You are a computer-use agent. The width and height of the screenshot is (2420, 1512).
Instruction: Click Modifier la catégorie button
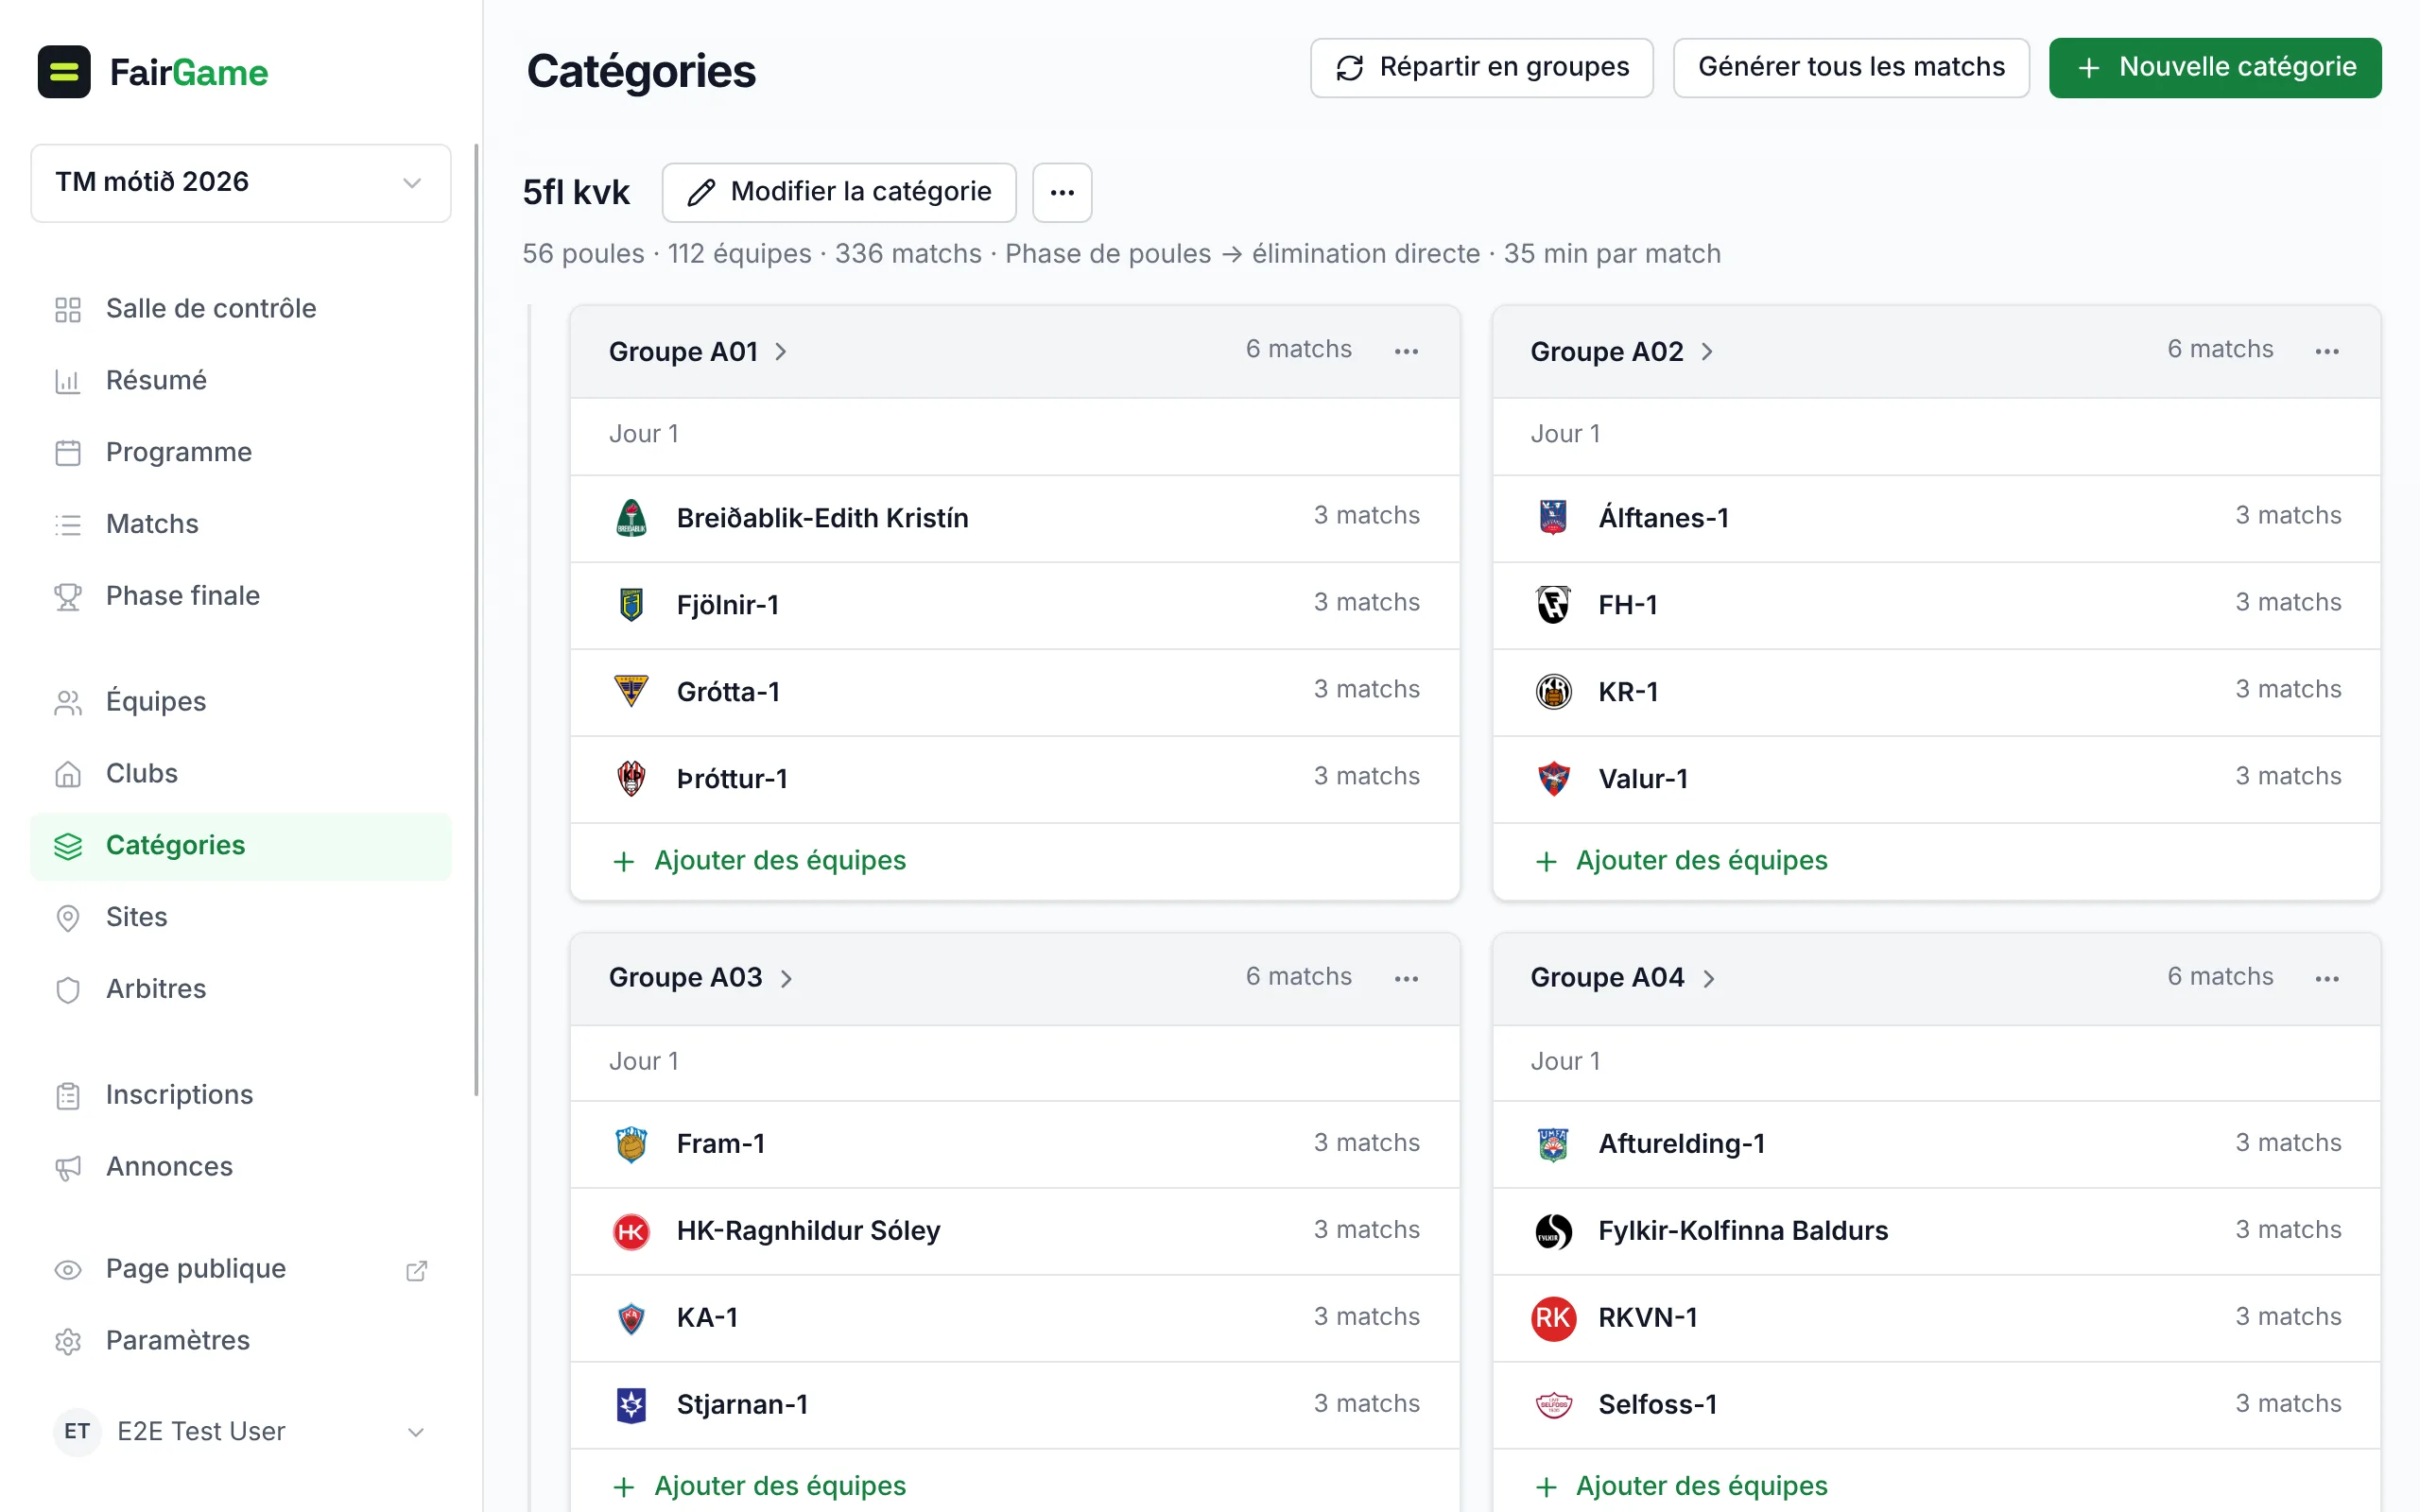click(839, 192)
